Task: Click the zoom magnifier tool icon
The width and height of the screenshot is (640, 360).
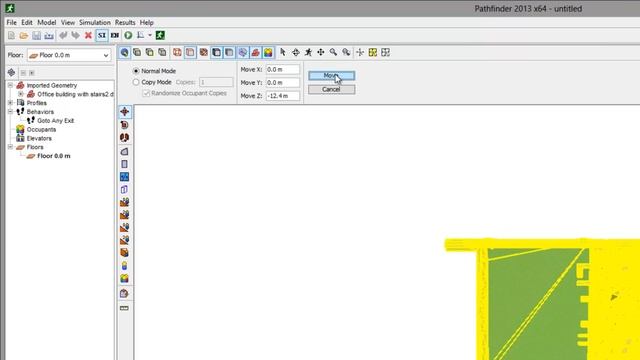Action: click(x=333, y=52)
